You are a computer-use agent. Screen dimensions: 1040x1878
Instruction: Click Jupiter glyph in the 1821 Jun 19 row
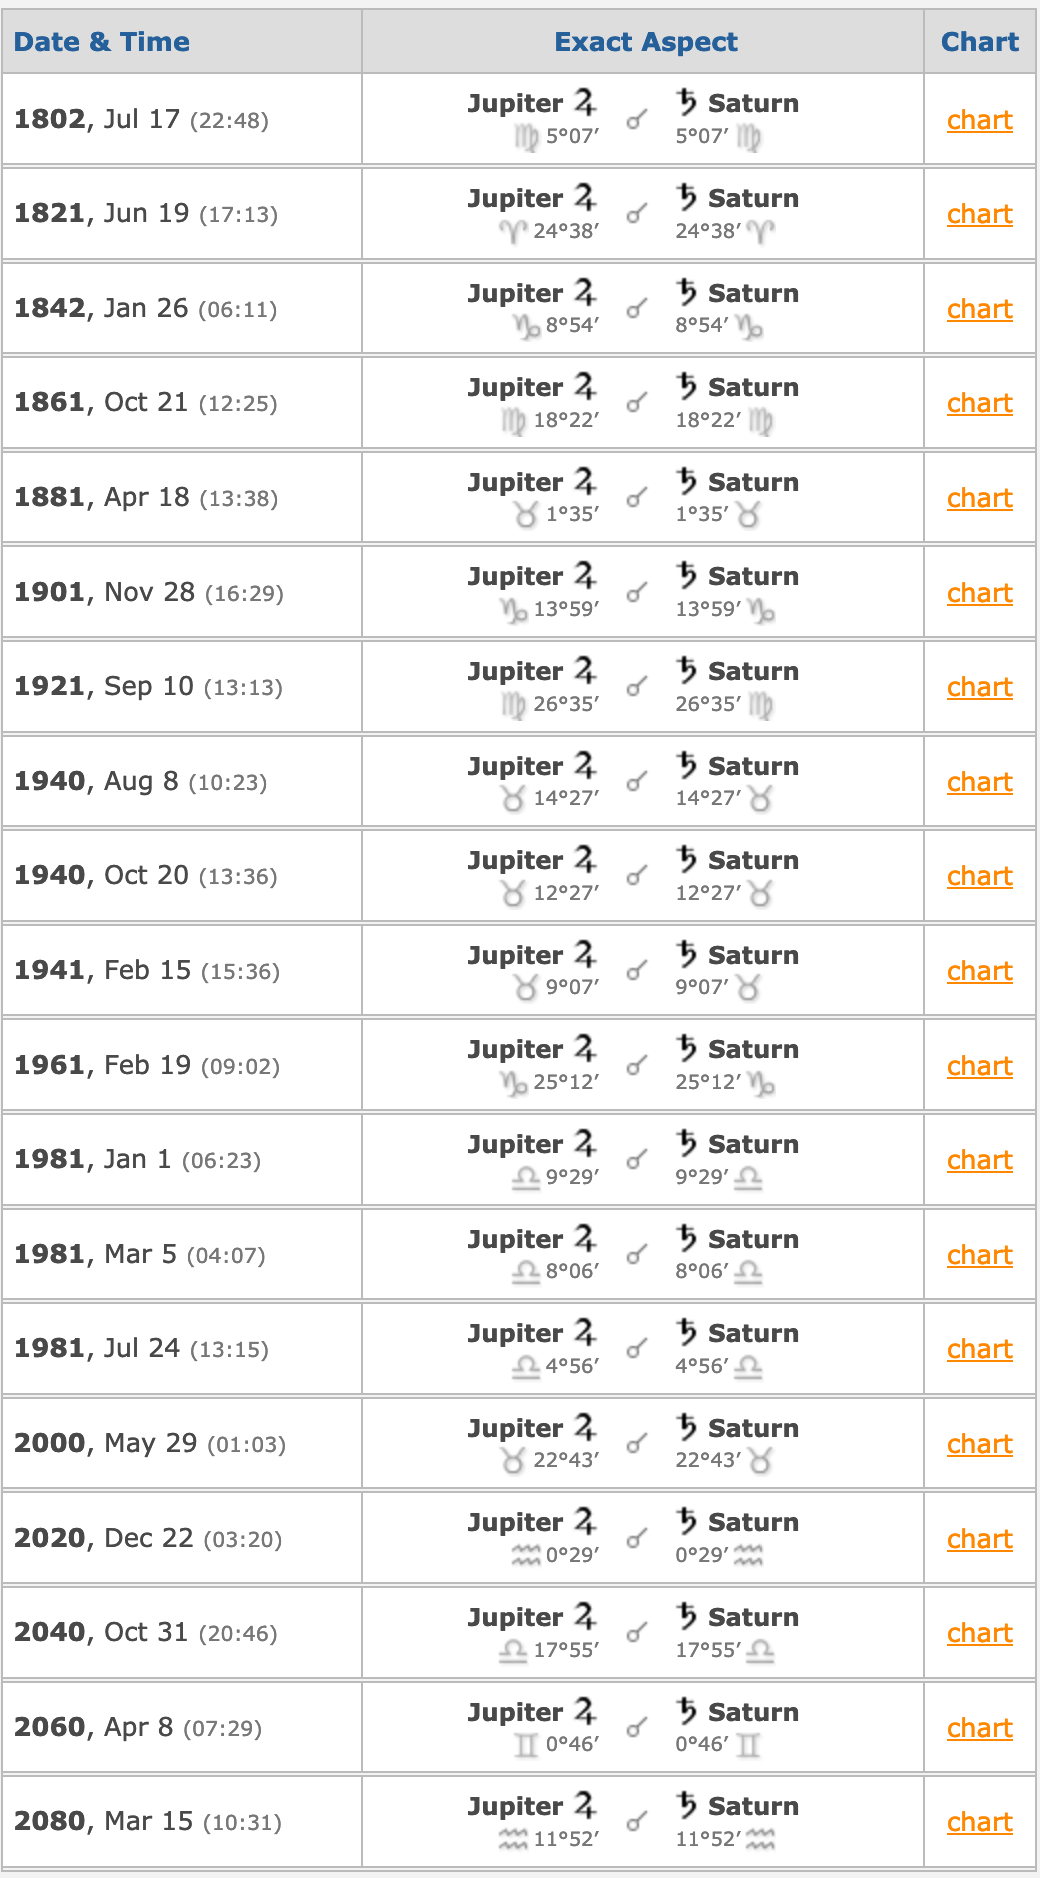[585, 197]
